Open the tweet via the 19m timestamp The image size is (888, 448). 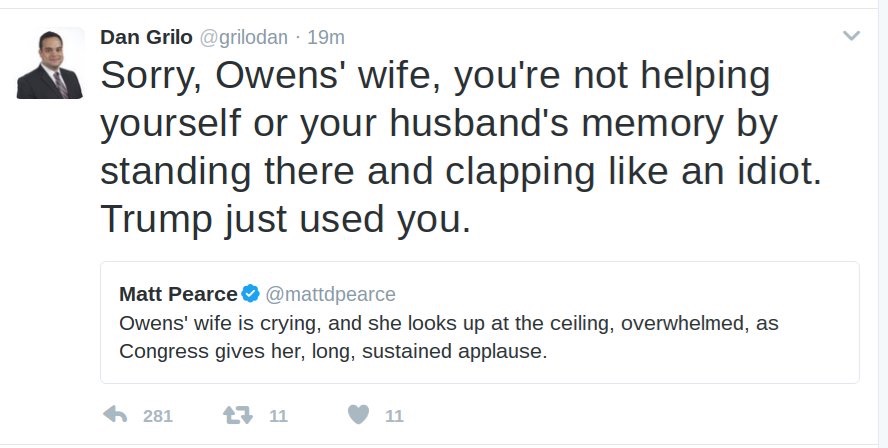point(326,37)
